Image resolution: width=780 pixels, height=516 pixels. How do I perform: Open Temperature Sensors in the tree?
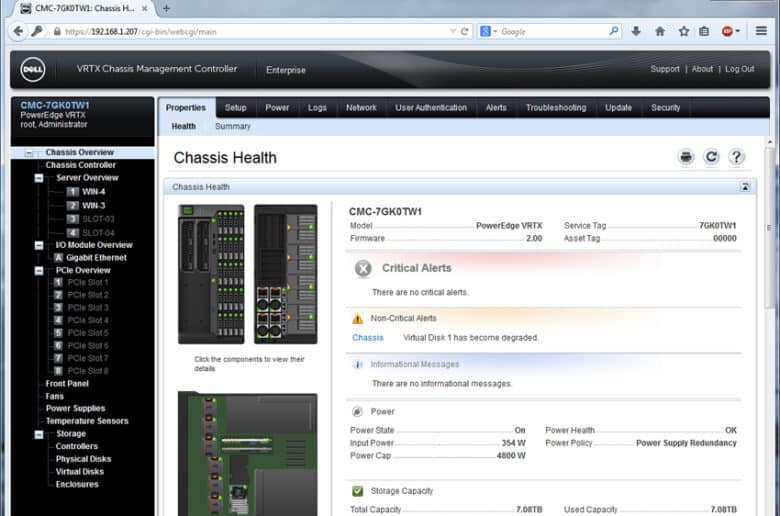87,420
